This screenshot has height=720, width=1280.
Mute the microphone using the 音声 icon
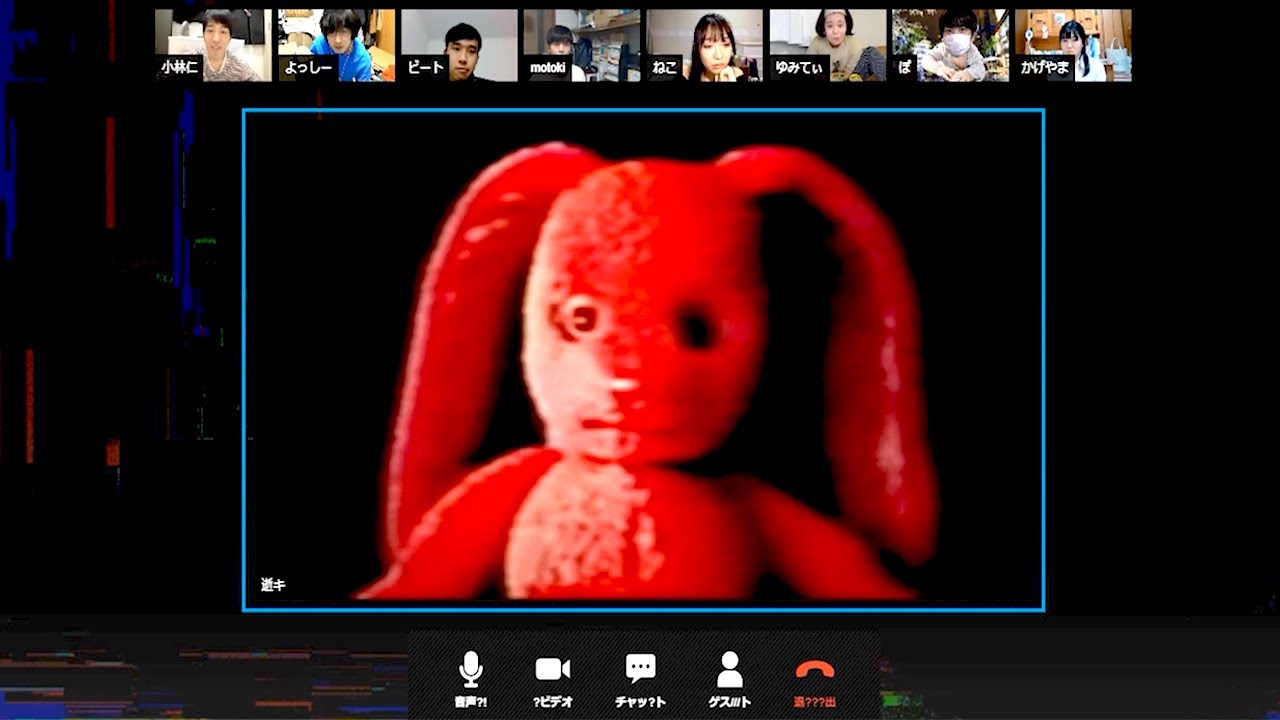pyautogui.click(x=470, y=669)
